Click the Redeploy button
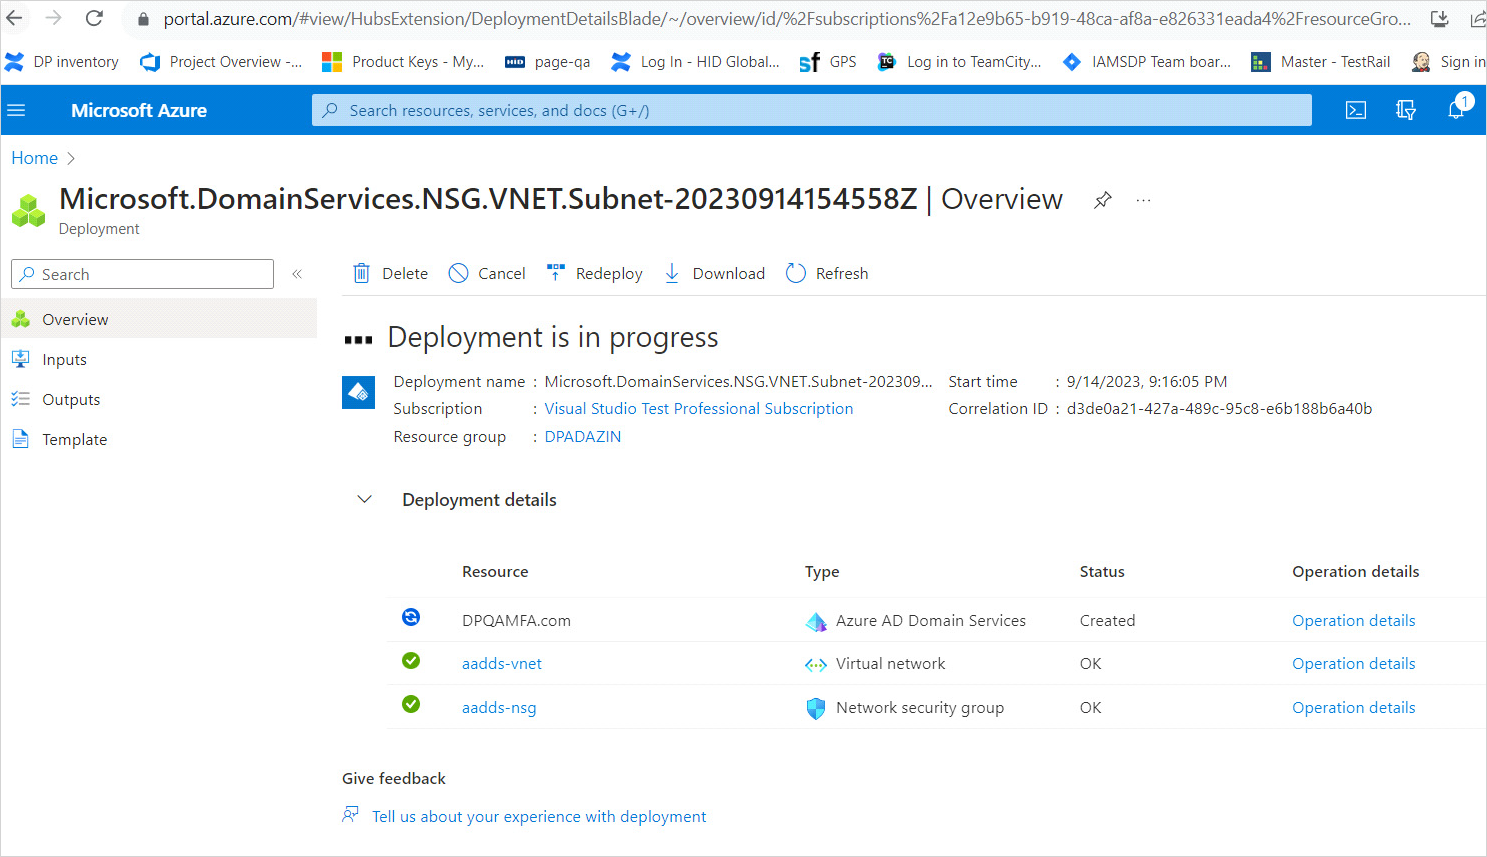1487x857 pixels. point(595,273)
